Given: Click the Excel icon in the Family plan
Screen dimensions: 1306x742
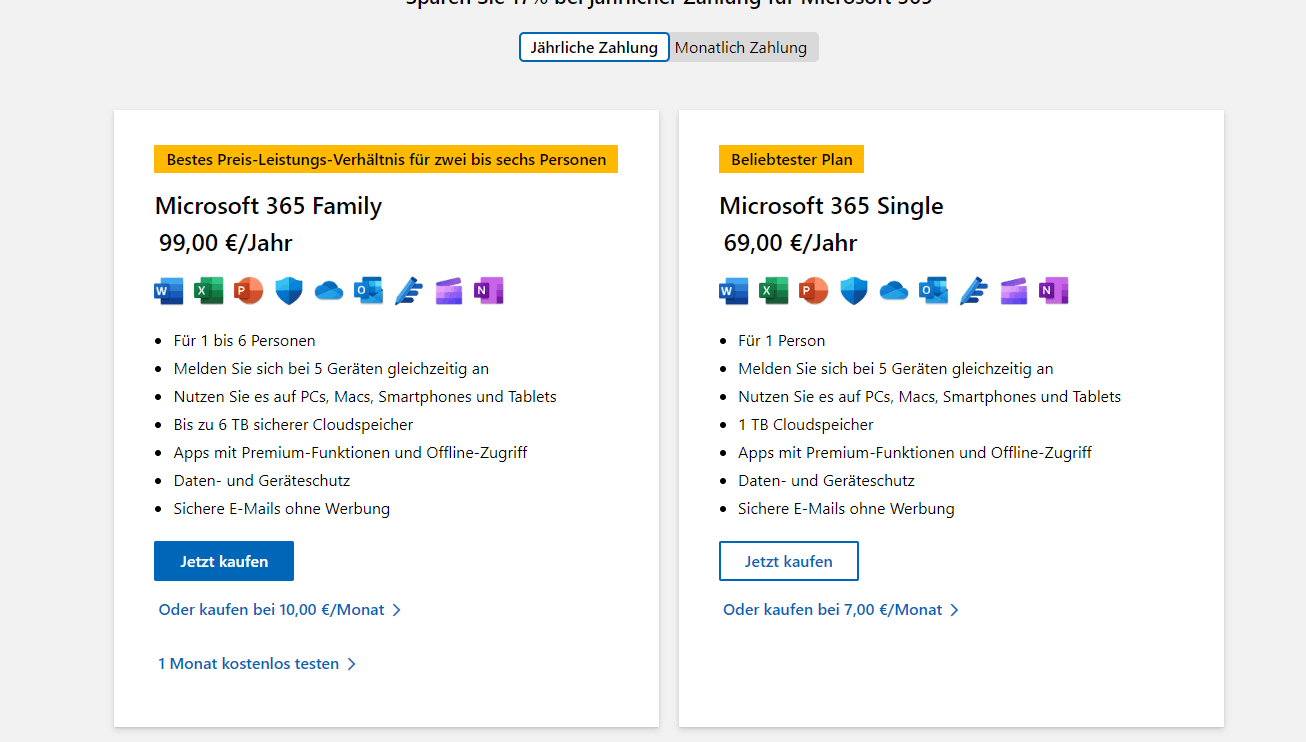Looking at the screenshot, I should [x=209, y=291].
